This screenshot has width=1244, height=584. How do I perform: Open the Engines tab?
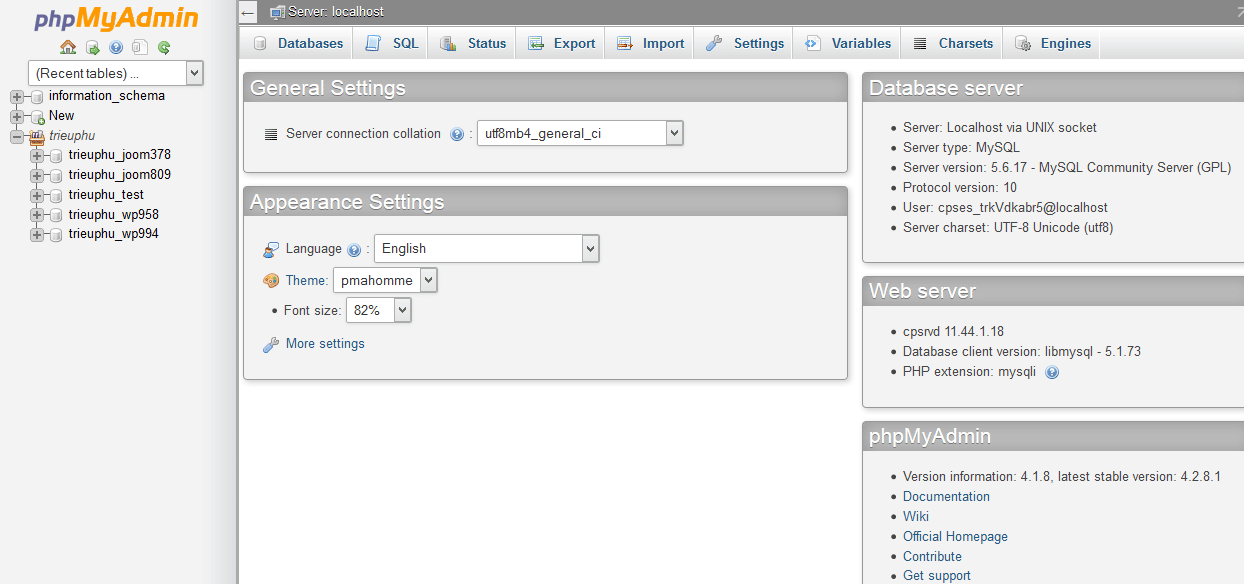[x=1052, y=43]
